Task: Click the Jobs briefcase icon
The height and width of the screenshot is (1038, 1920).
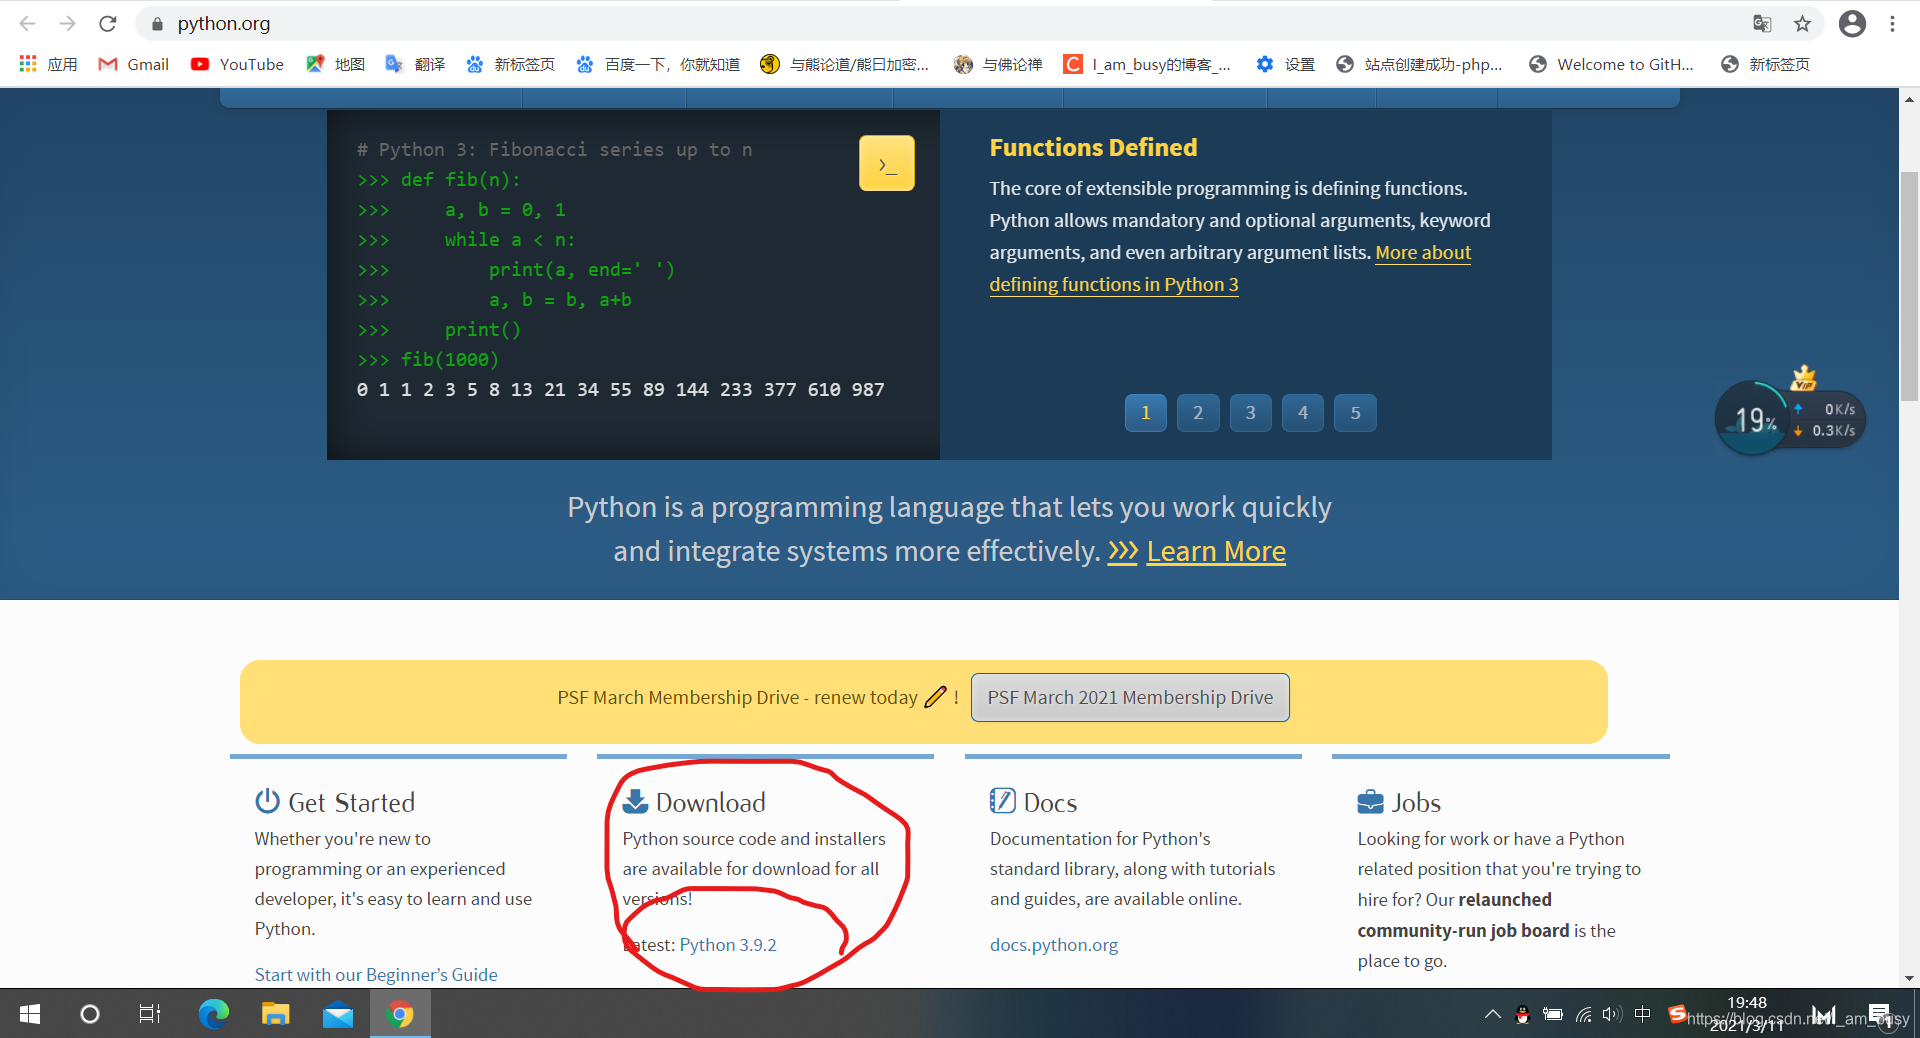Action: 1370,802
